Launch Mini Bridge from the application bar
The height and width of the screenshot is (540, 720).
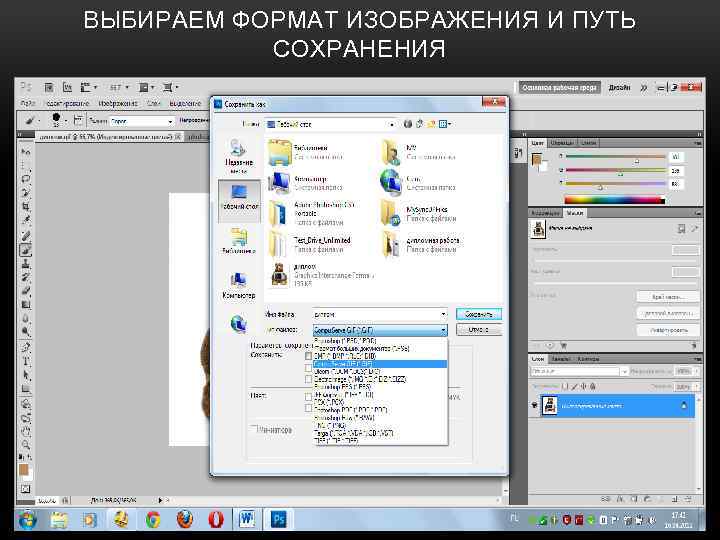pyautogui.click(x=67, y=87)
